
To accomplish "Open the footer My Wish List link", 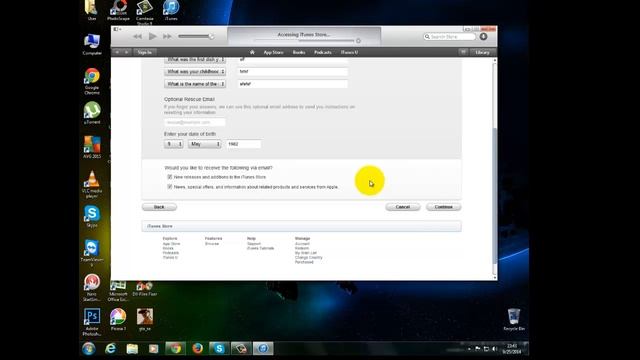I will pyautogui.click(x=306, y=253).
